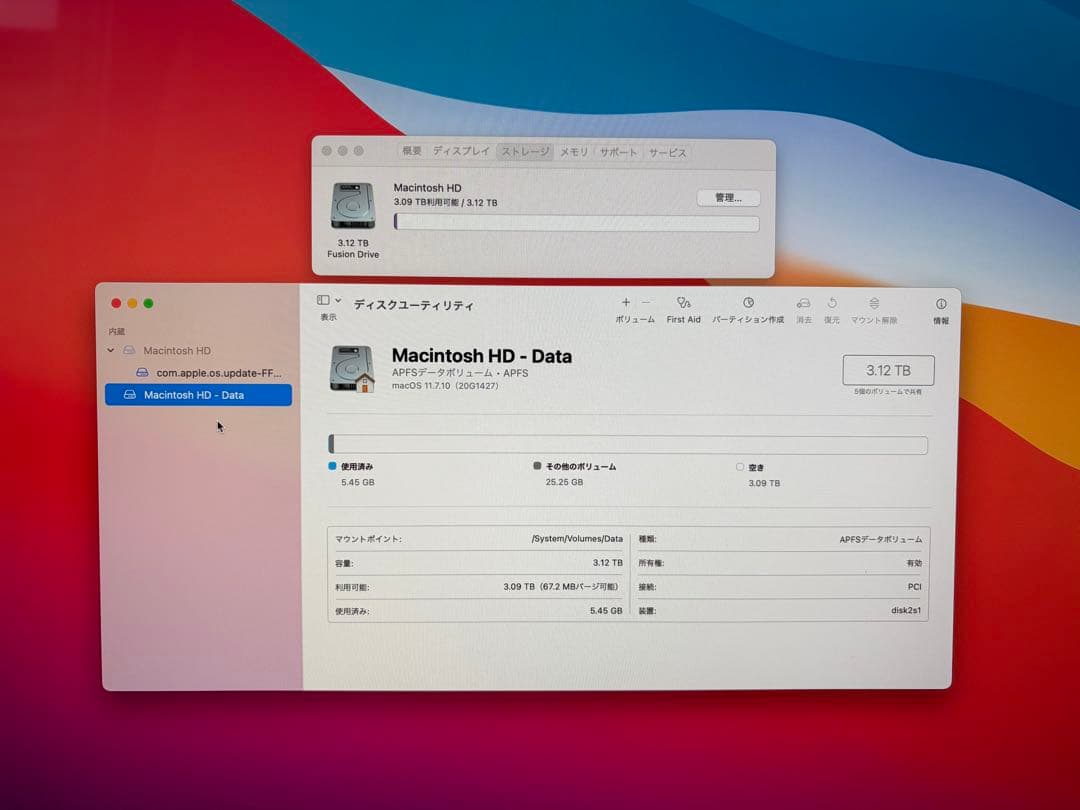Run First Aid from the toolbar

[x=684, y=303]
